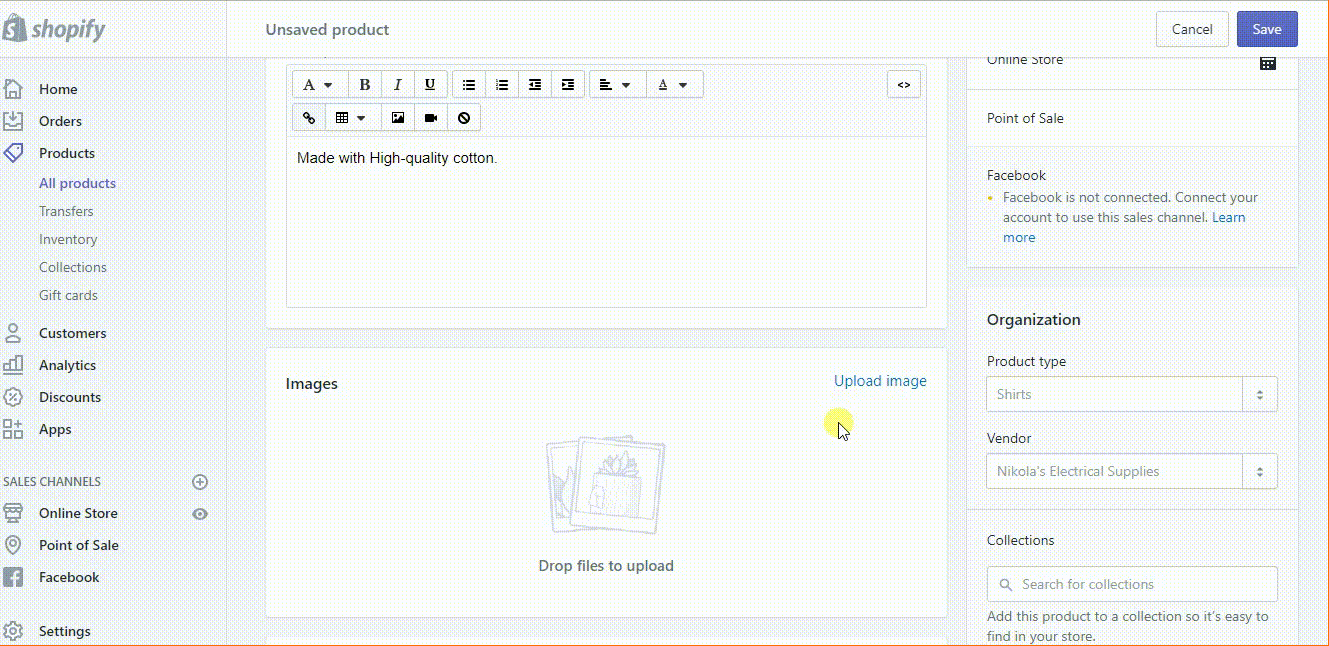
Task: Insert a bulleted list
Action: [x=469, y=85]
